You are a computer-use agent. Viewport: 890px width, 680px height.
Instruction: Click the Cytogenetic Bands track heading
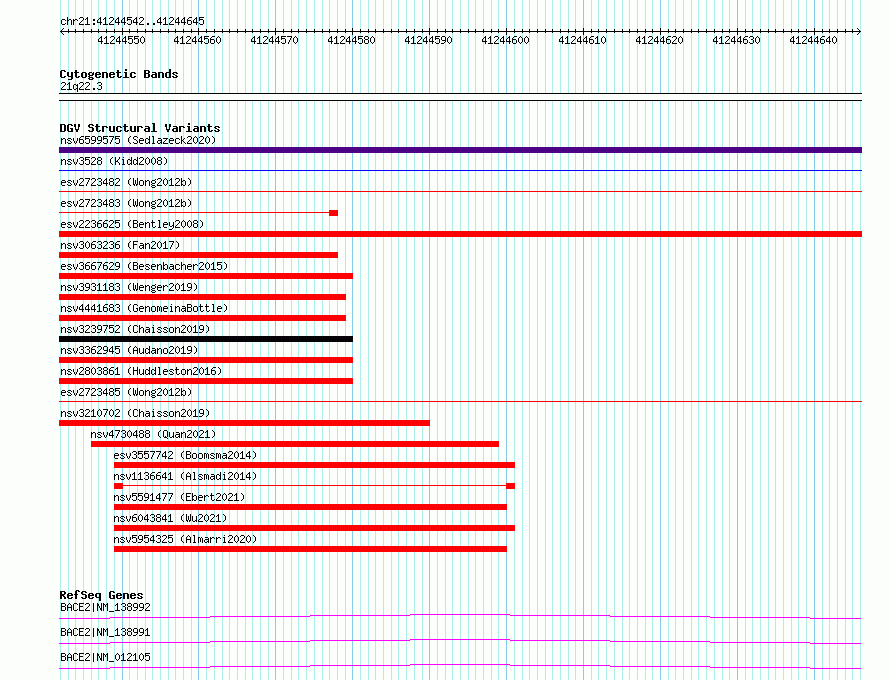point(119,74)
